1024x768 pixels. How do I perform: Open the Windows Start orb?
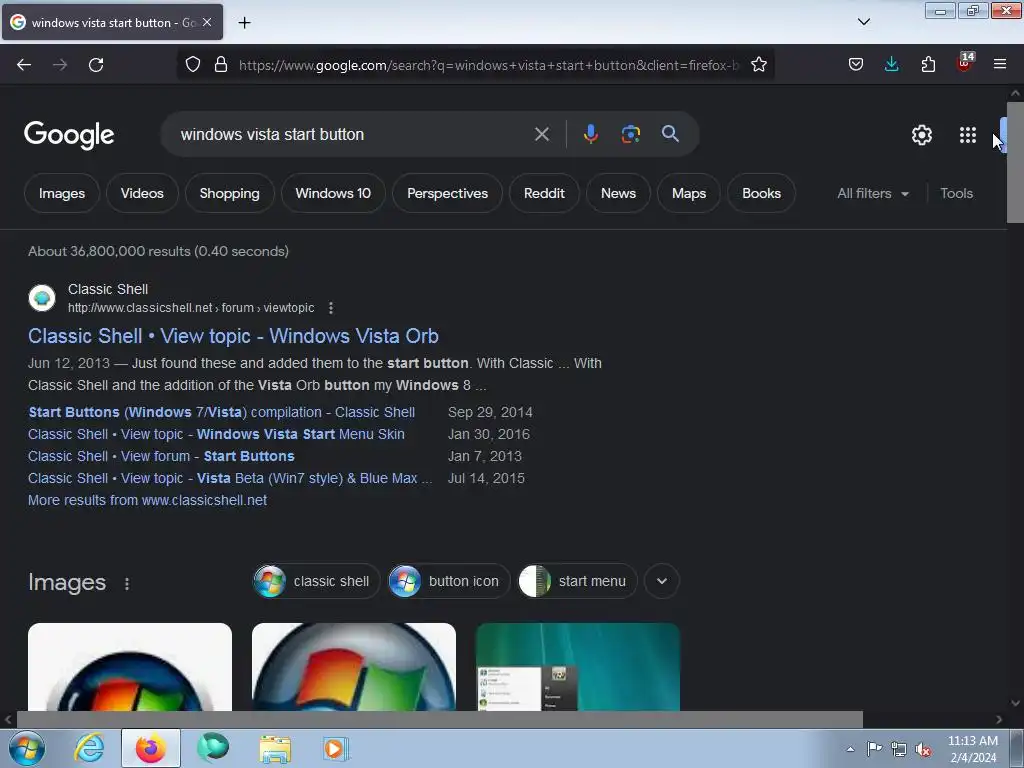point(27,748)
